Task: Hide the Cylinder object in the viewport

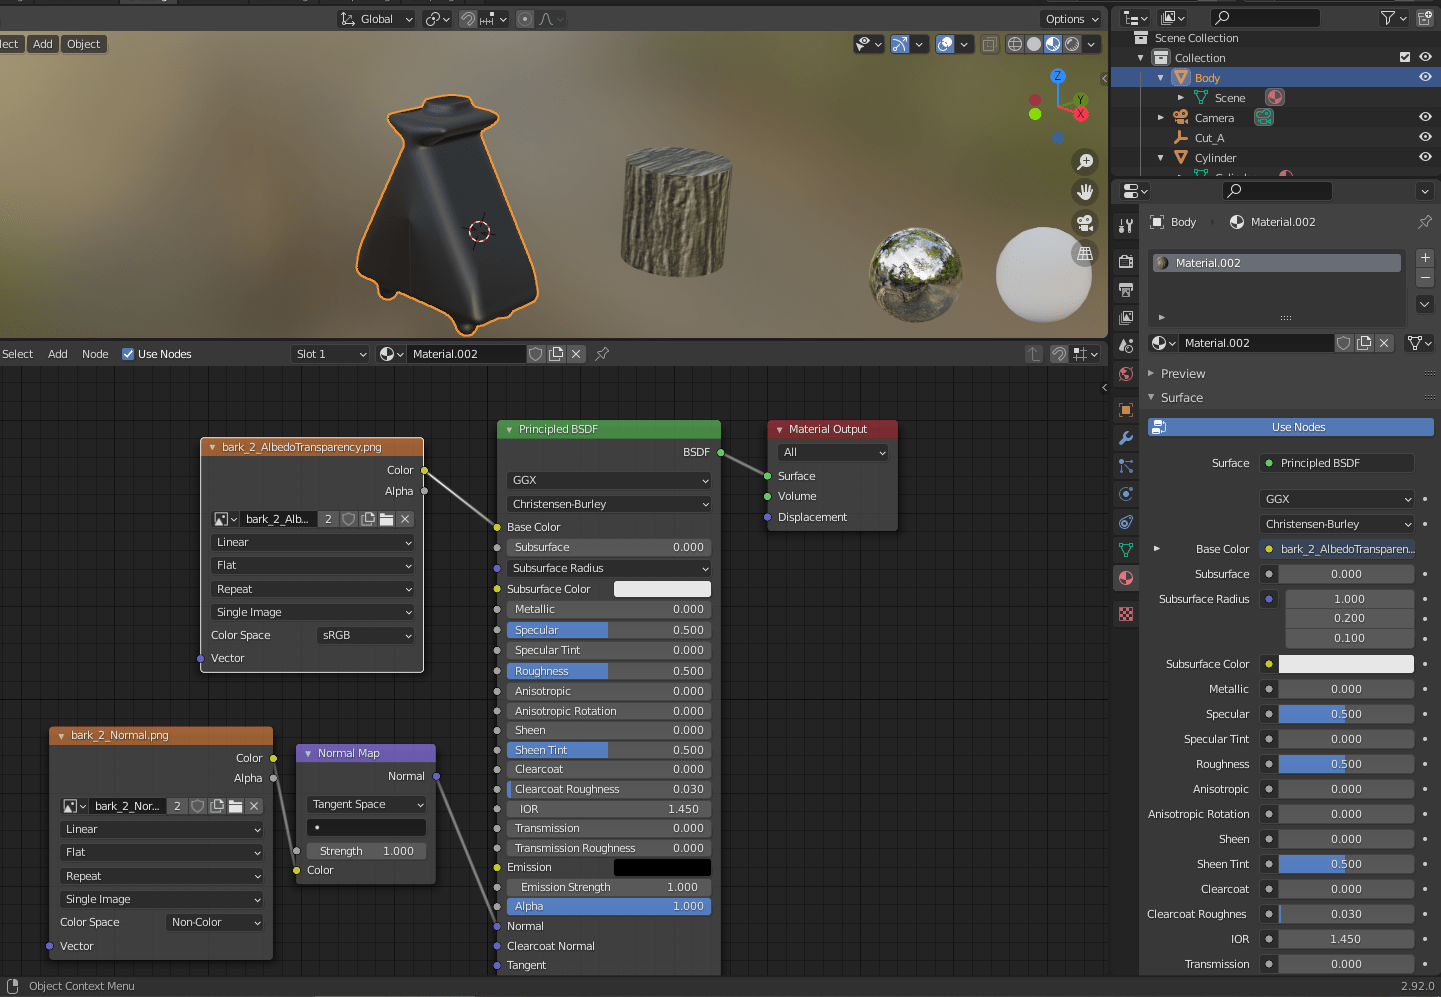Action: pos(1425,157)
